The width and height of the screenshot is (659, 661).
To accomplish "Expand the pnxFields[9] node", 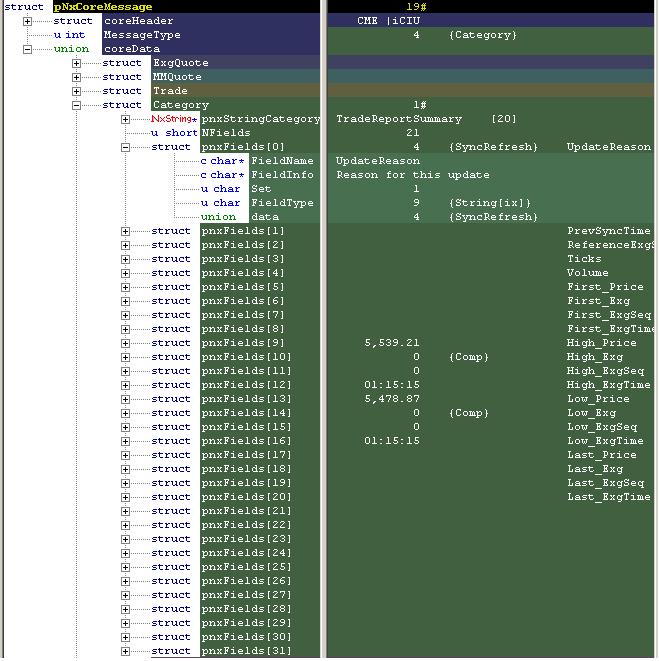I will [x=125, y=343].
